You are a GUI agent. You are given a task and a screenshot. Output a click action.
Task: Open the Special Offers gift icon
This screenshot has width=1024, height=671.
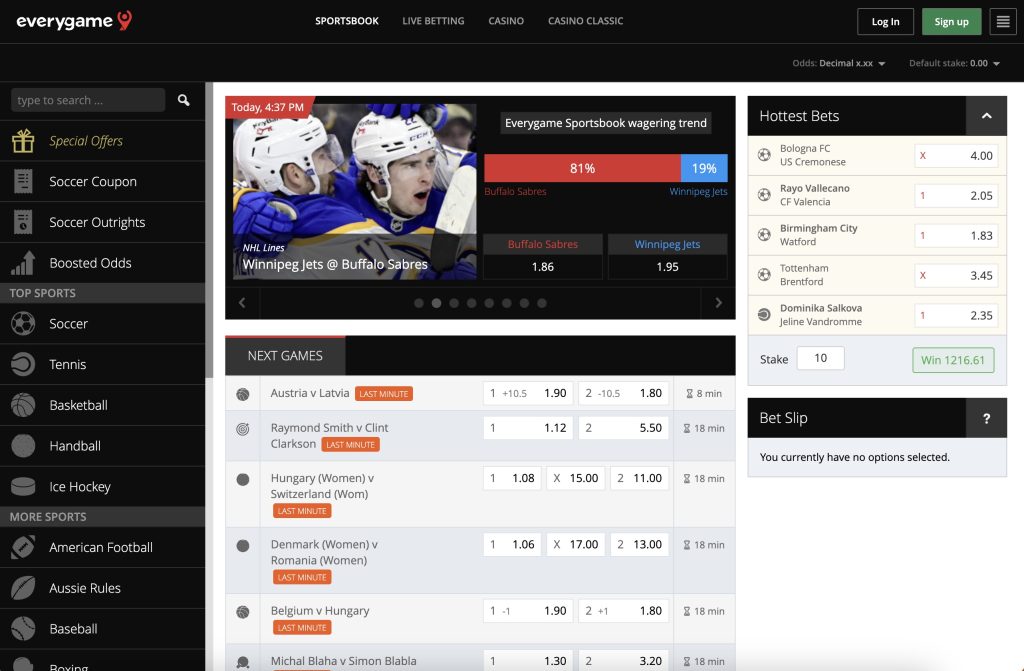click(20, 140)
